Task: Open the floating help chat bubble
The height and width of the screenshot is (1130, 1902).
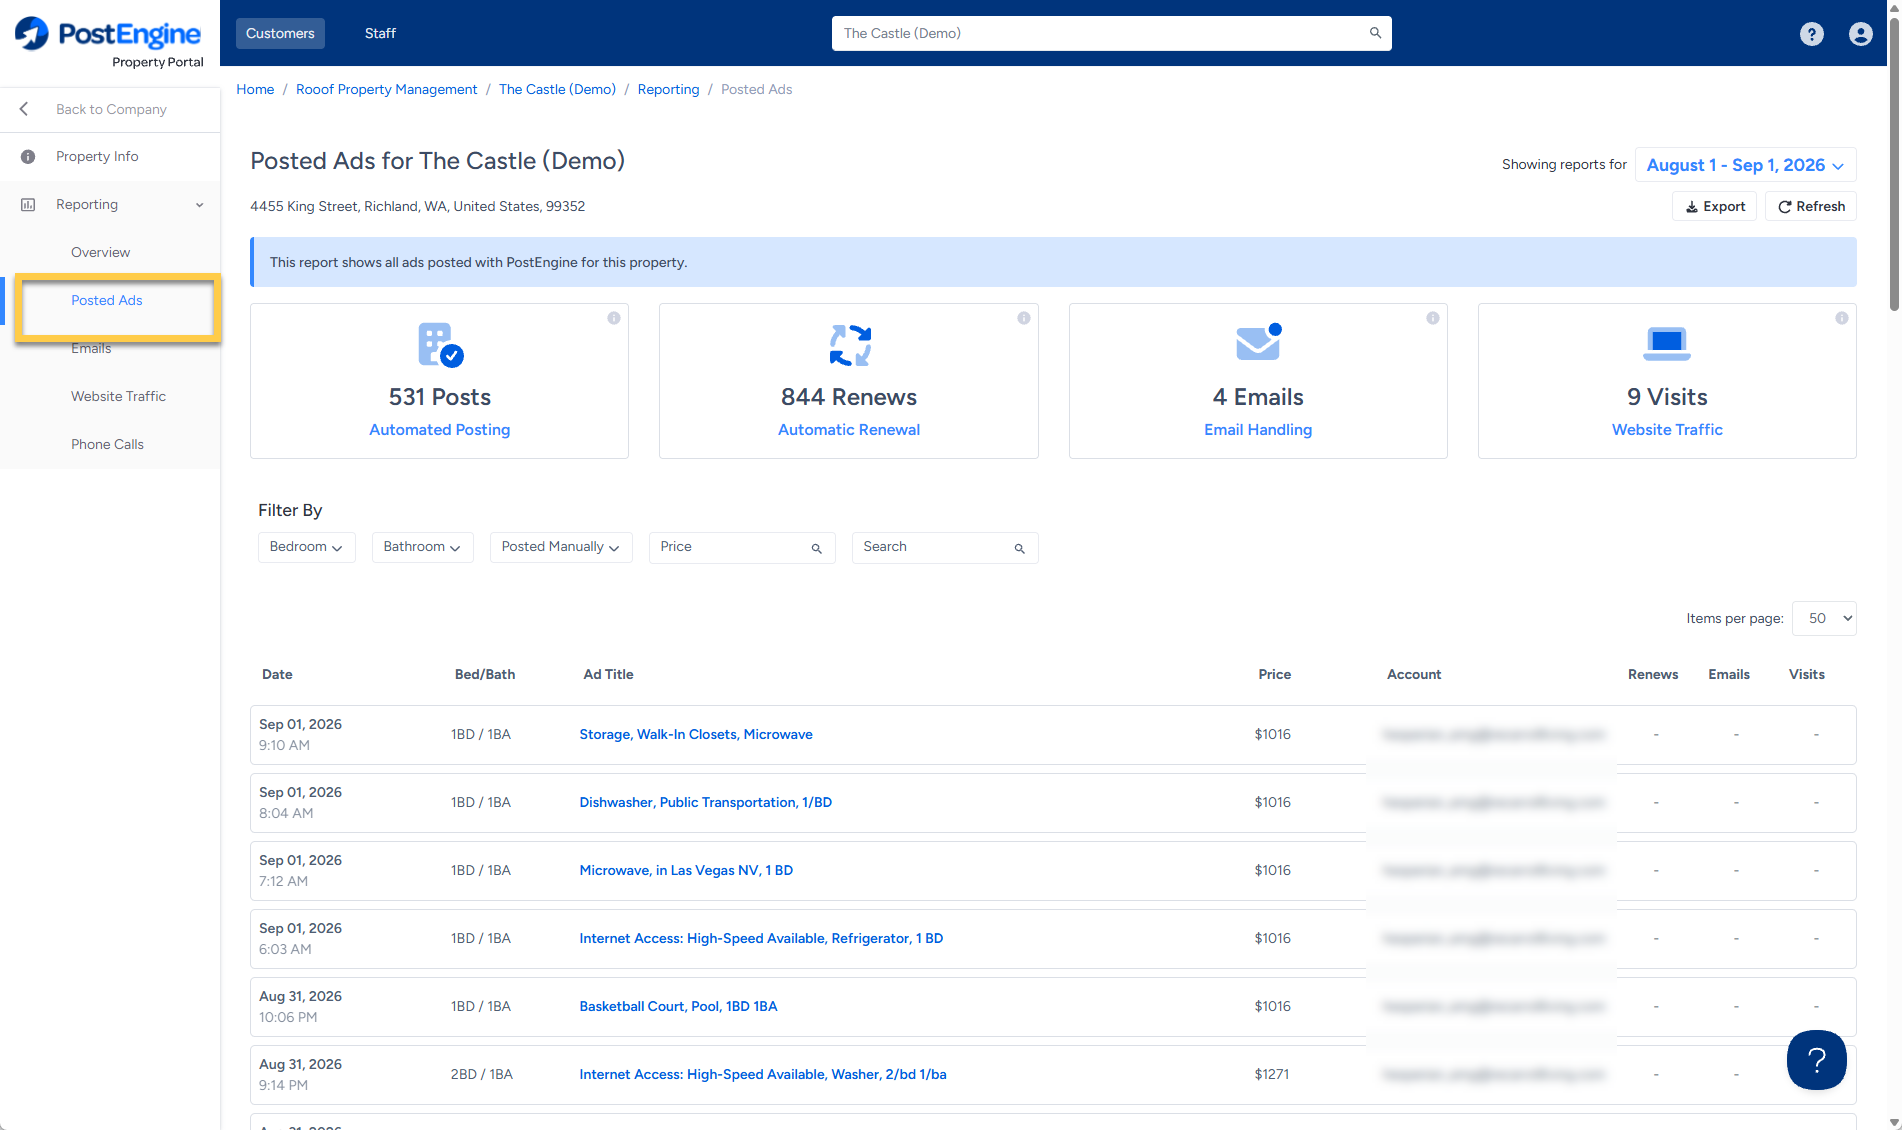Action: coord(1816,1060)
